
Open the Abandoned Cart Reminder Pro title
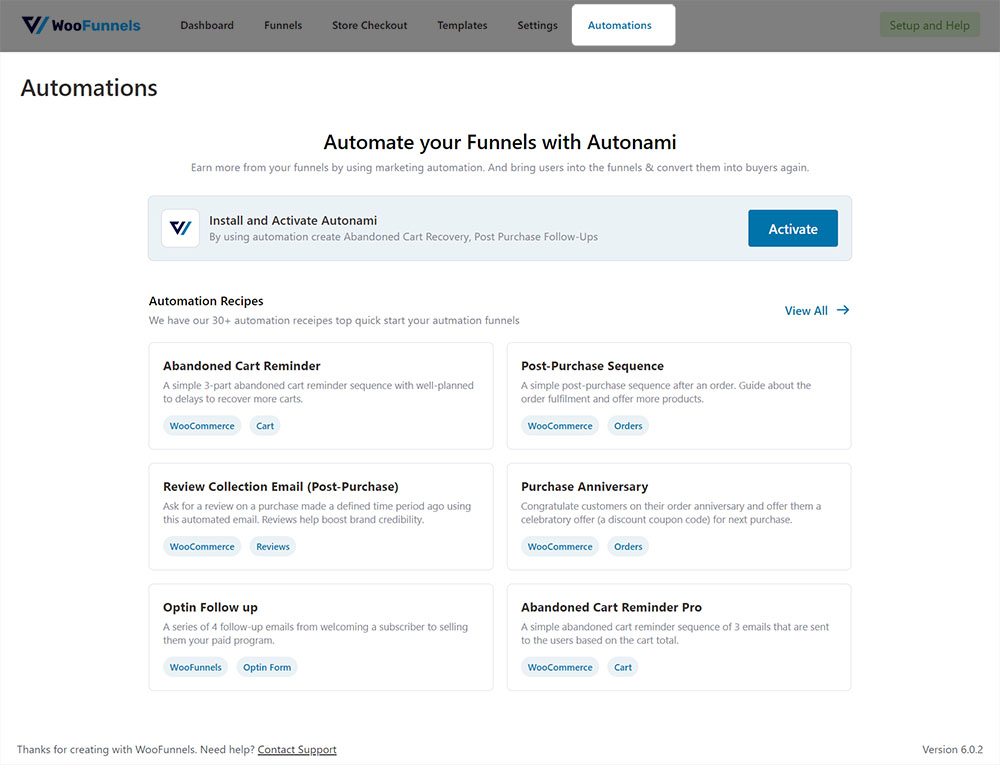(611, 608)
